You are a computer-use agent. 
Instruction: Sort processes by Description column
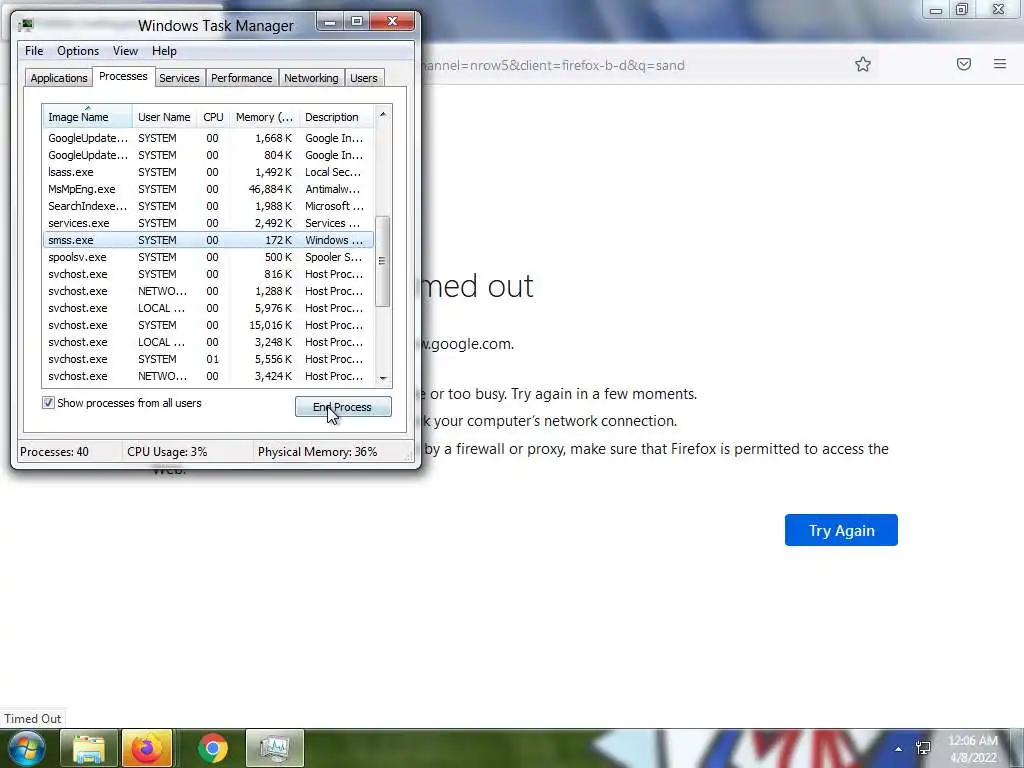[x=336, y=117]
